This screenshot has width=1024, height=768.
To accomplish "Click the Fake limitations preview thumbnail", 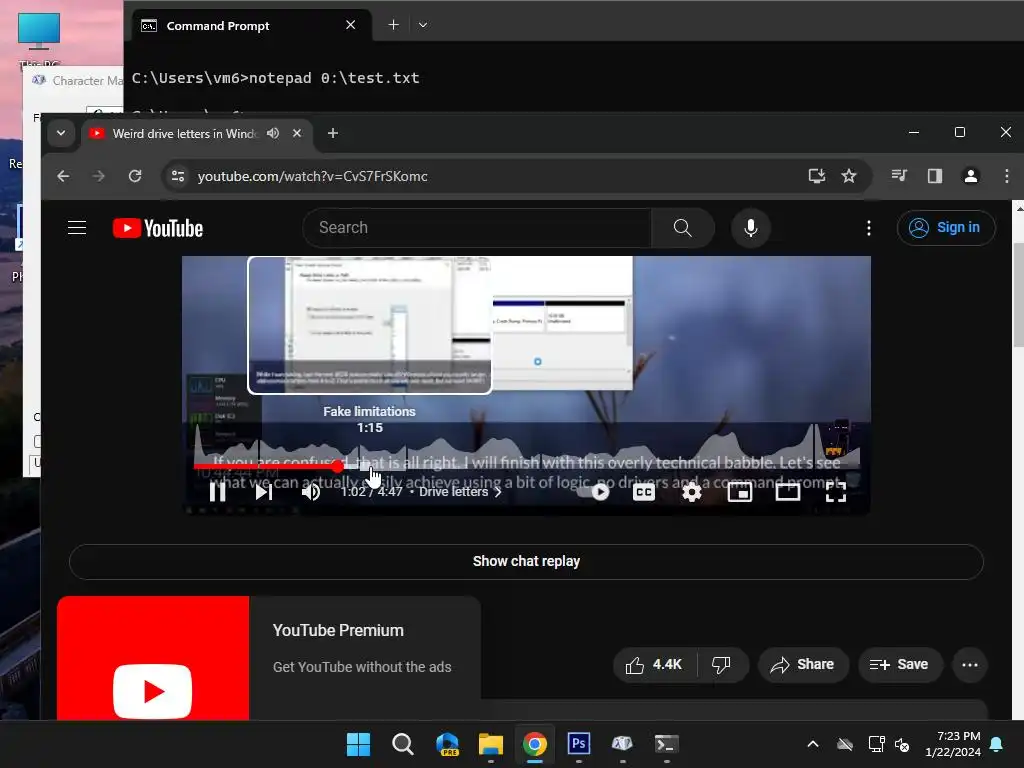I will pos(370,325).
